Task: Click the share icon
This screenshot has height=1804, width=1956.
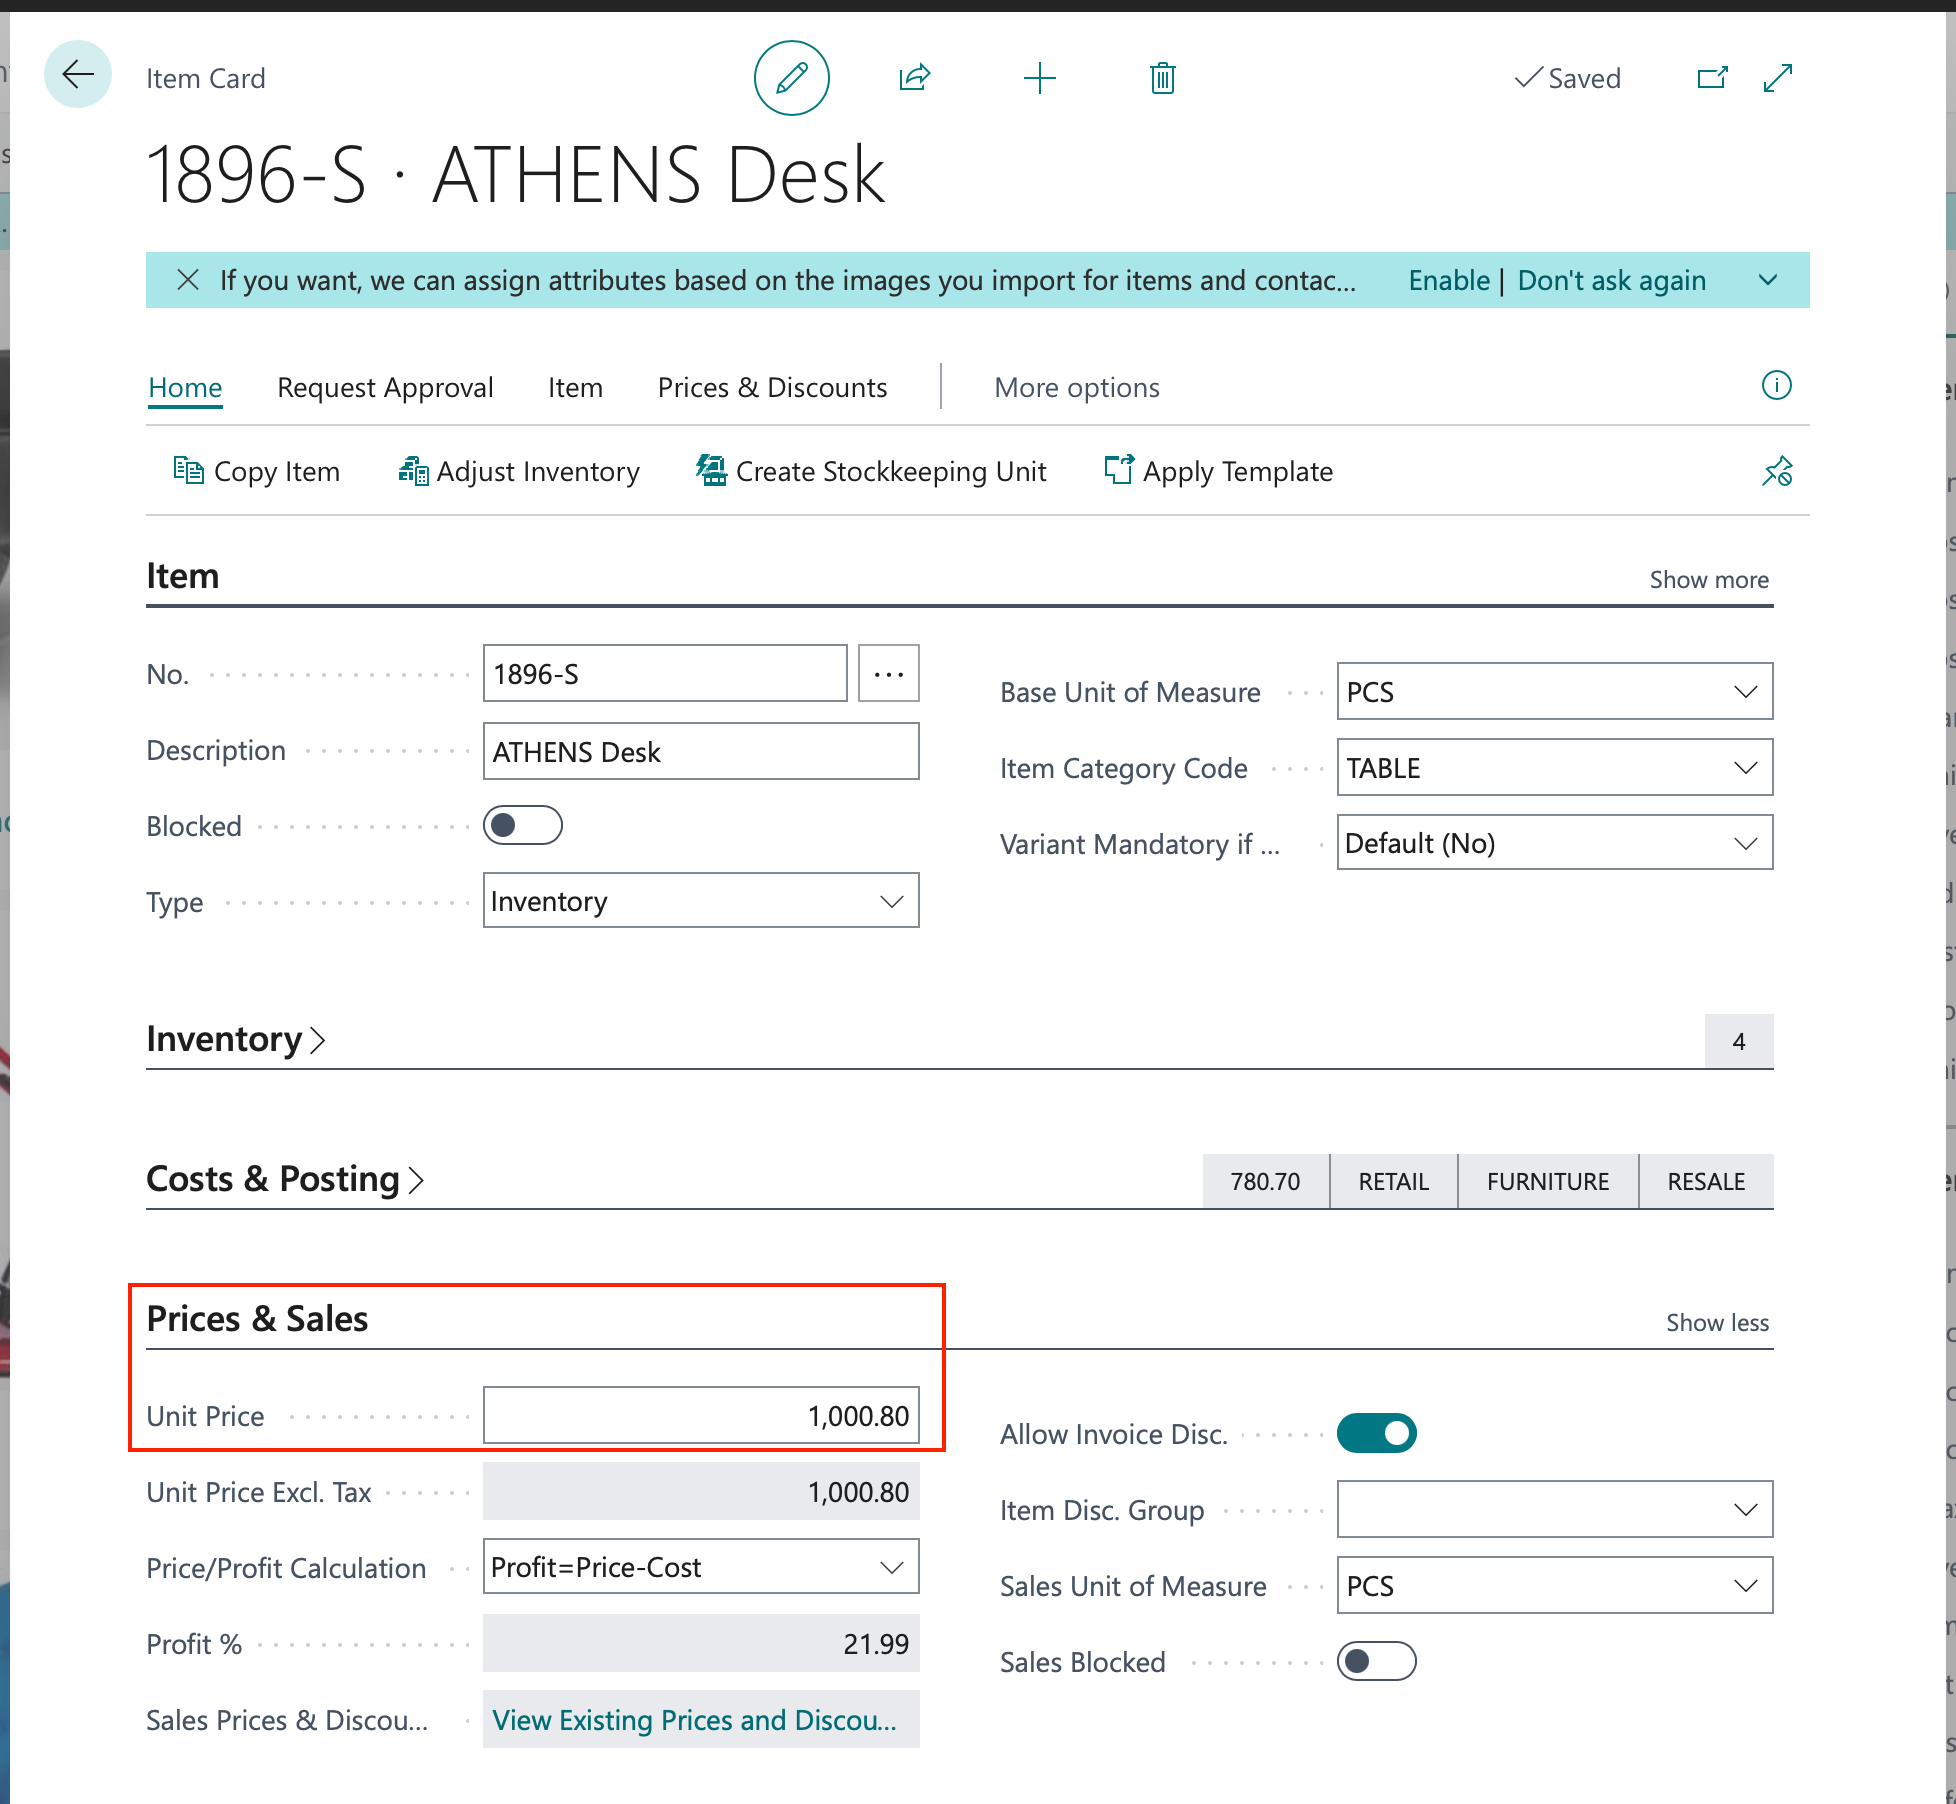Action: point(914,78)
